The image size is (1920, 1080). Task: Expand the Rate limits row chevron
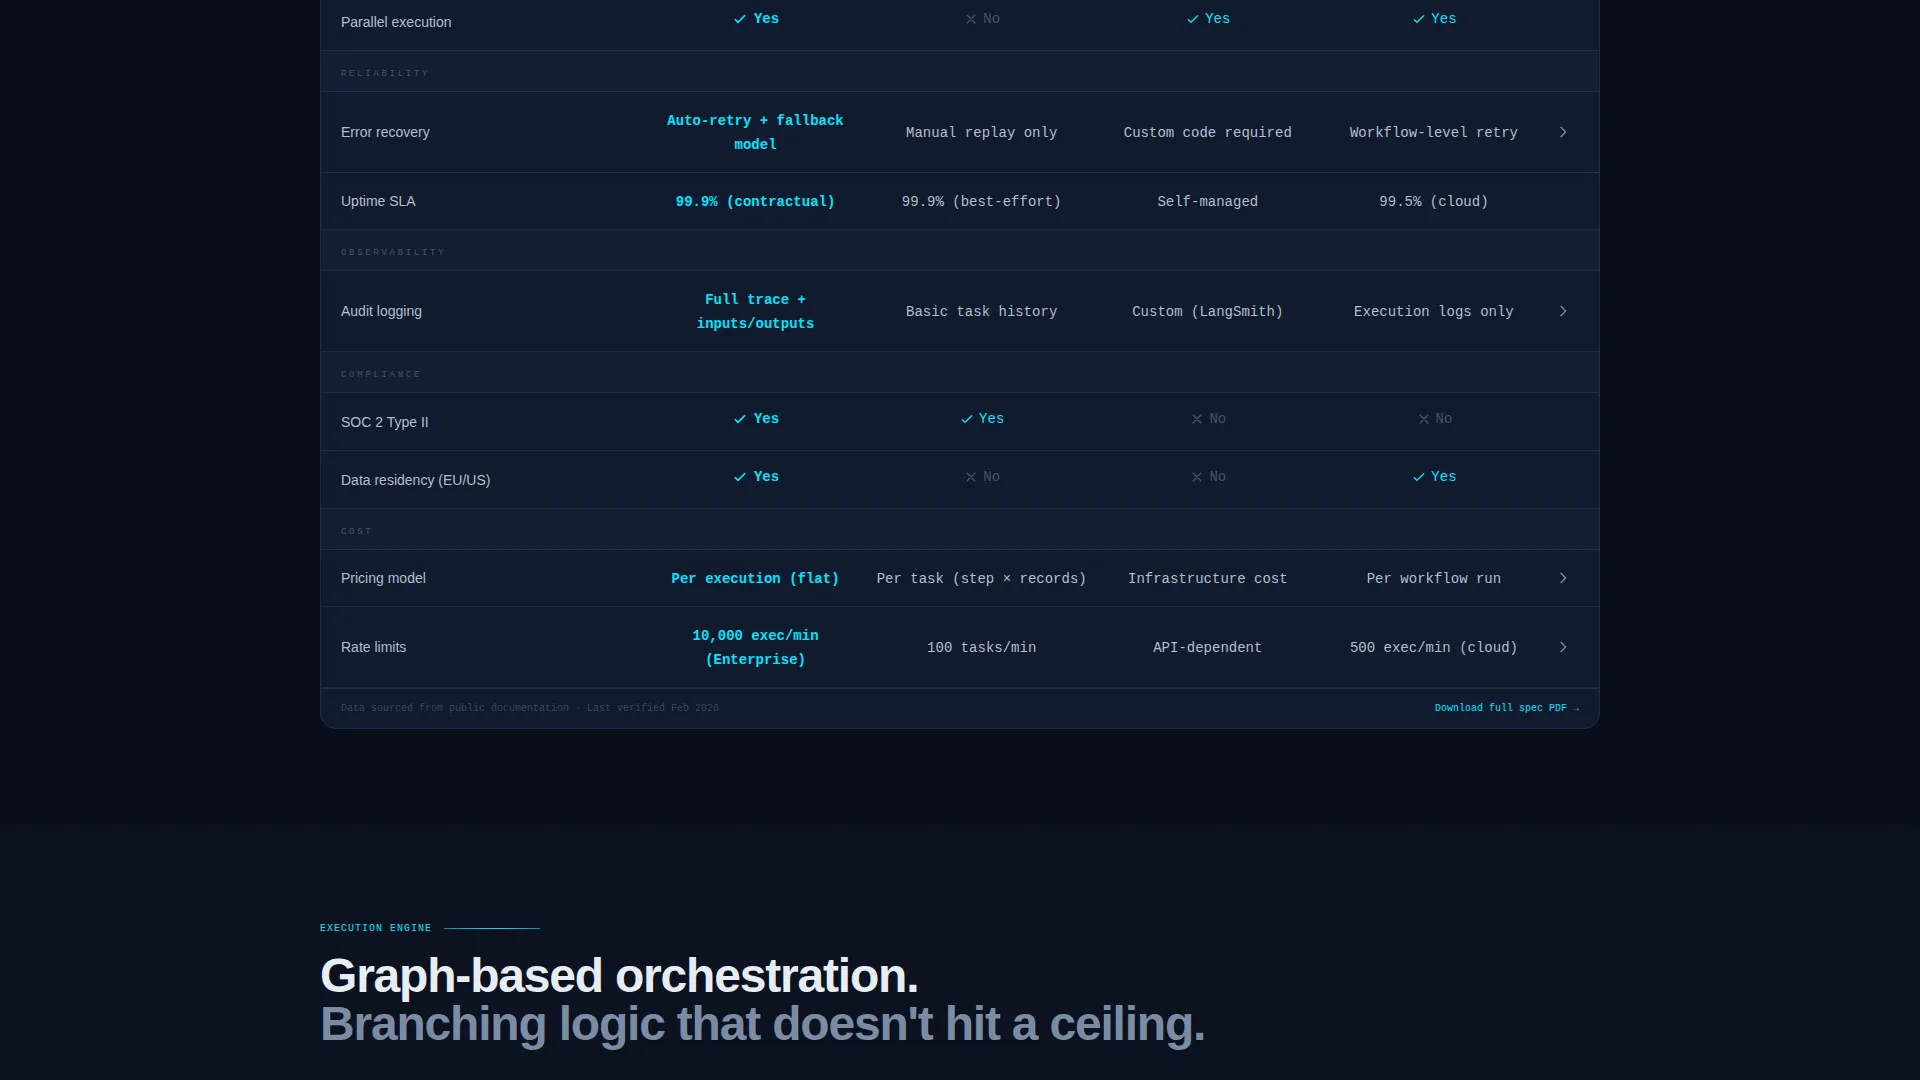1563,647
